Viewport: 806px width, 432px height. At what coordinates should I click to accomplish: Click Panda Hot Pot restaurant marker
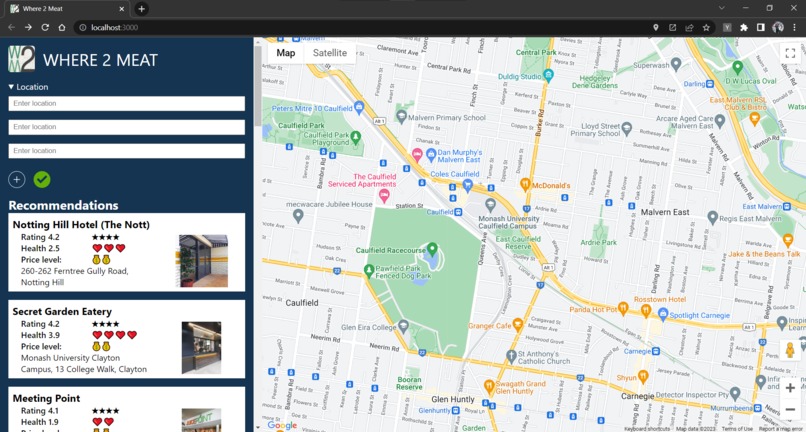point(623,308)
